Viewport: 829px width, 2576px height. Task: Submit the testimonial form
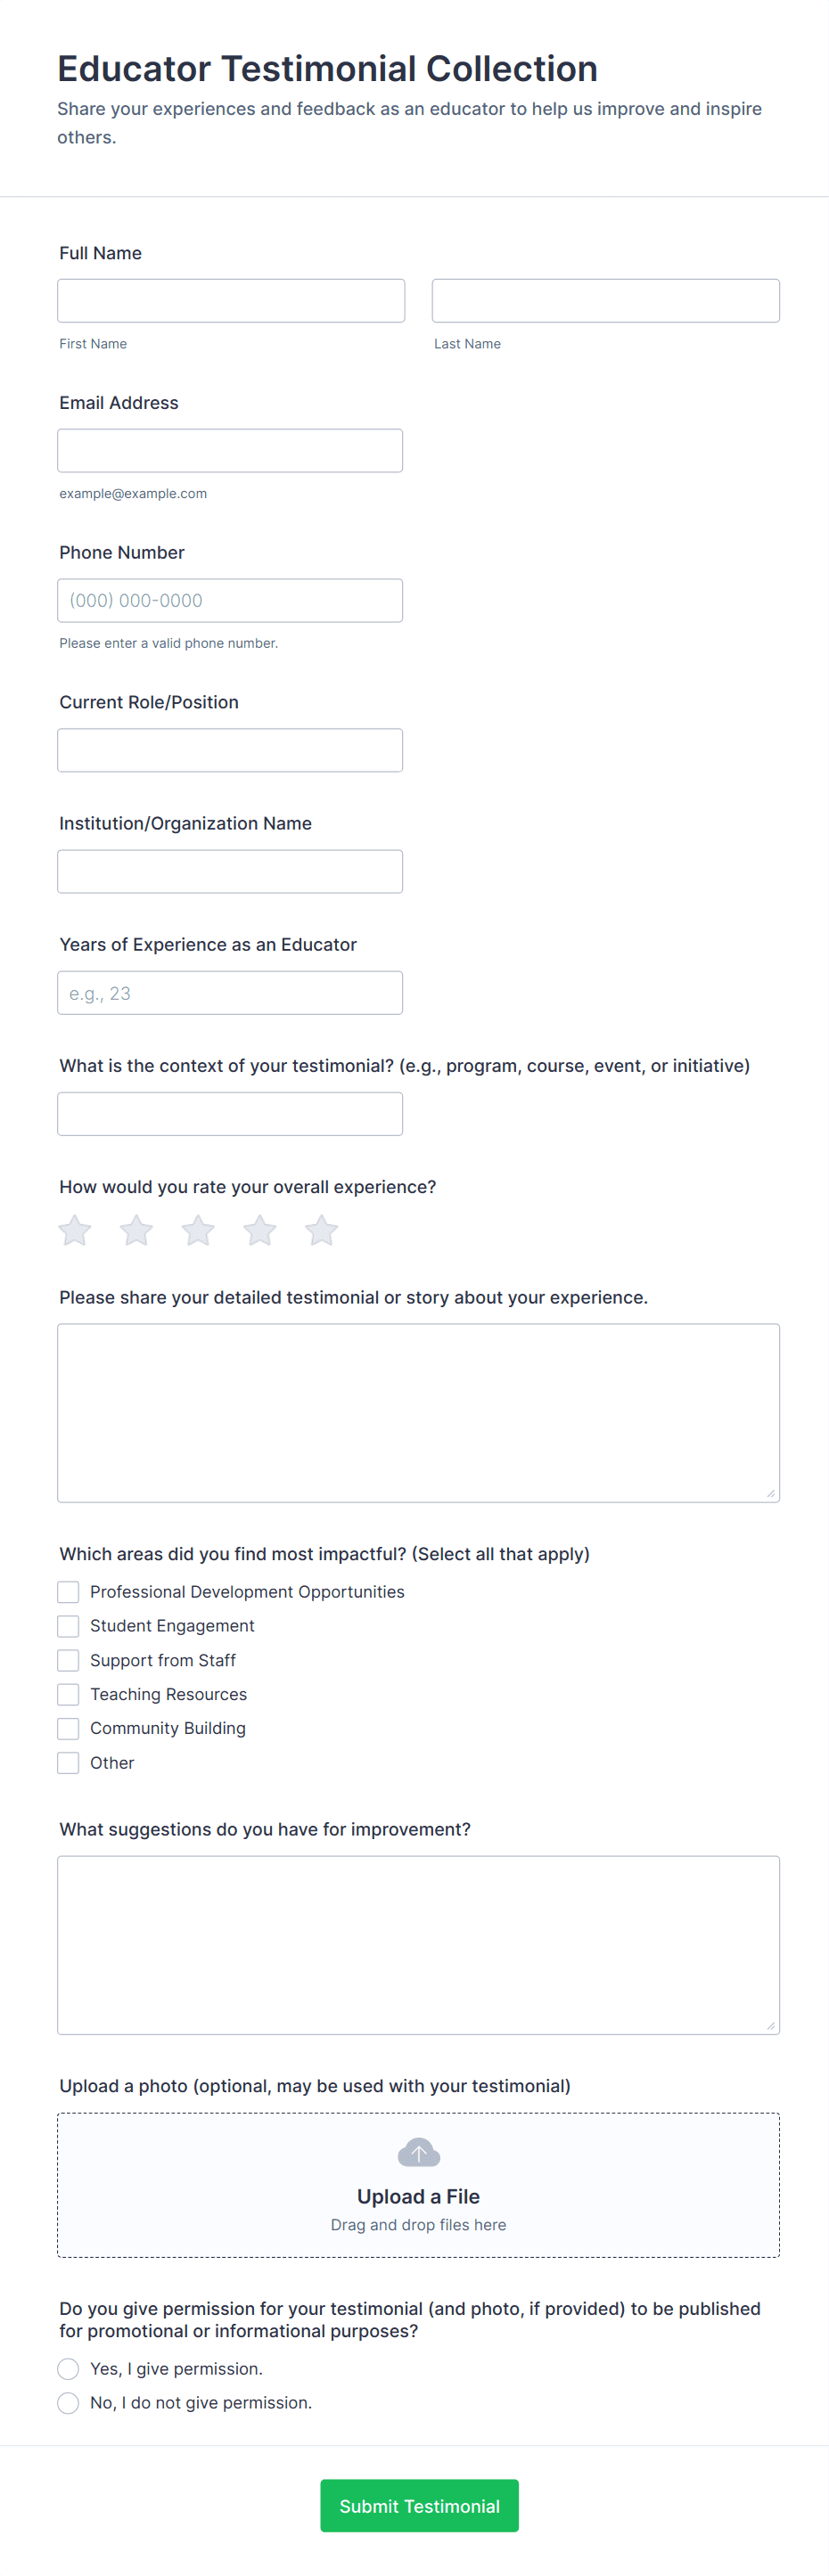(x=419, y=2506)
